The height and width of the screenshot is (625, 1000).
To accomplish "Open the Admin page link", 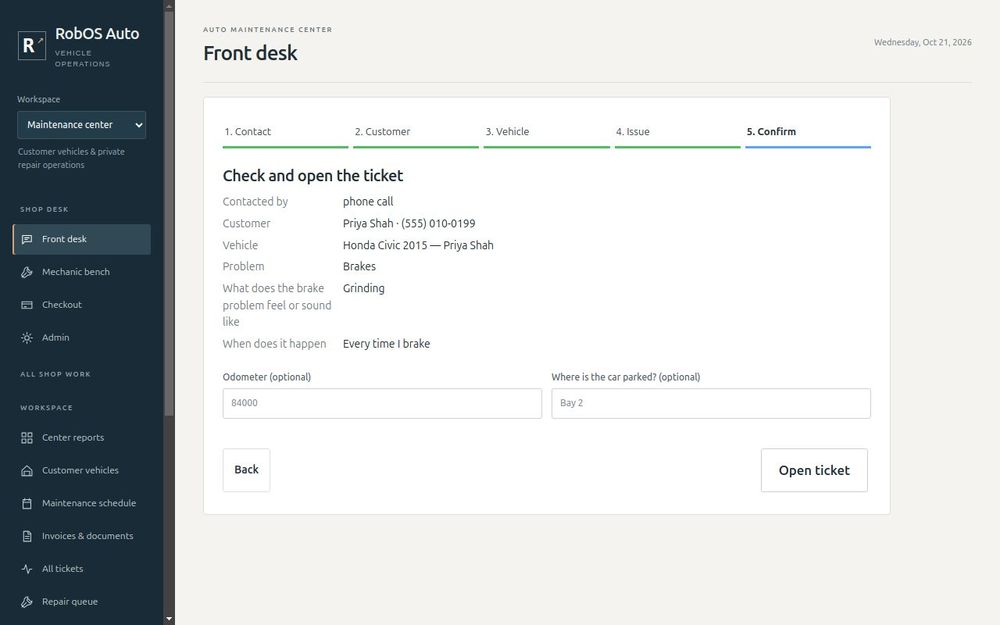I will (82, 338).
